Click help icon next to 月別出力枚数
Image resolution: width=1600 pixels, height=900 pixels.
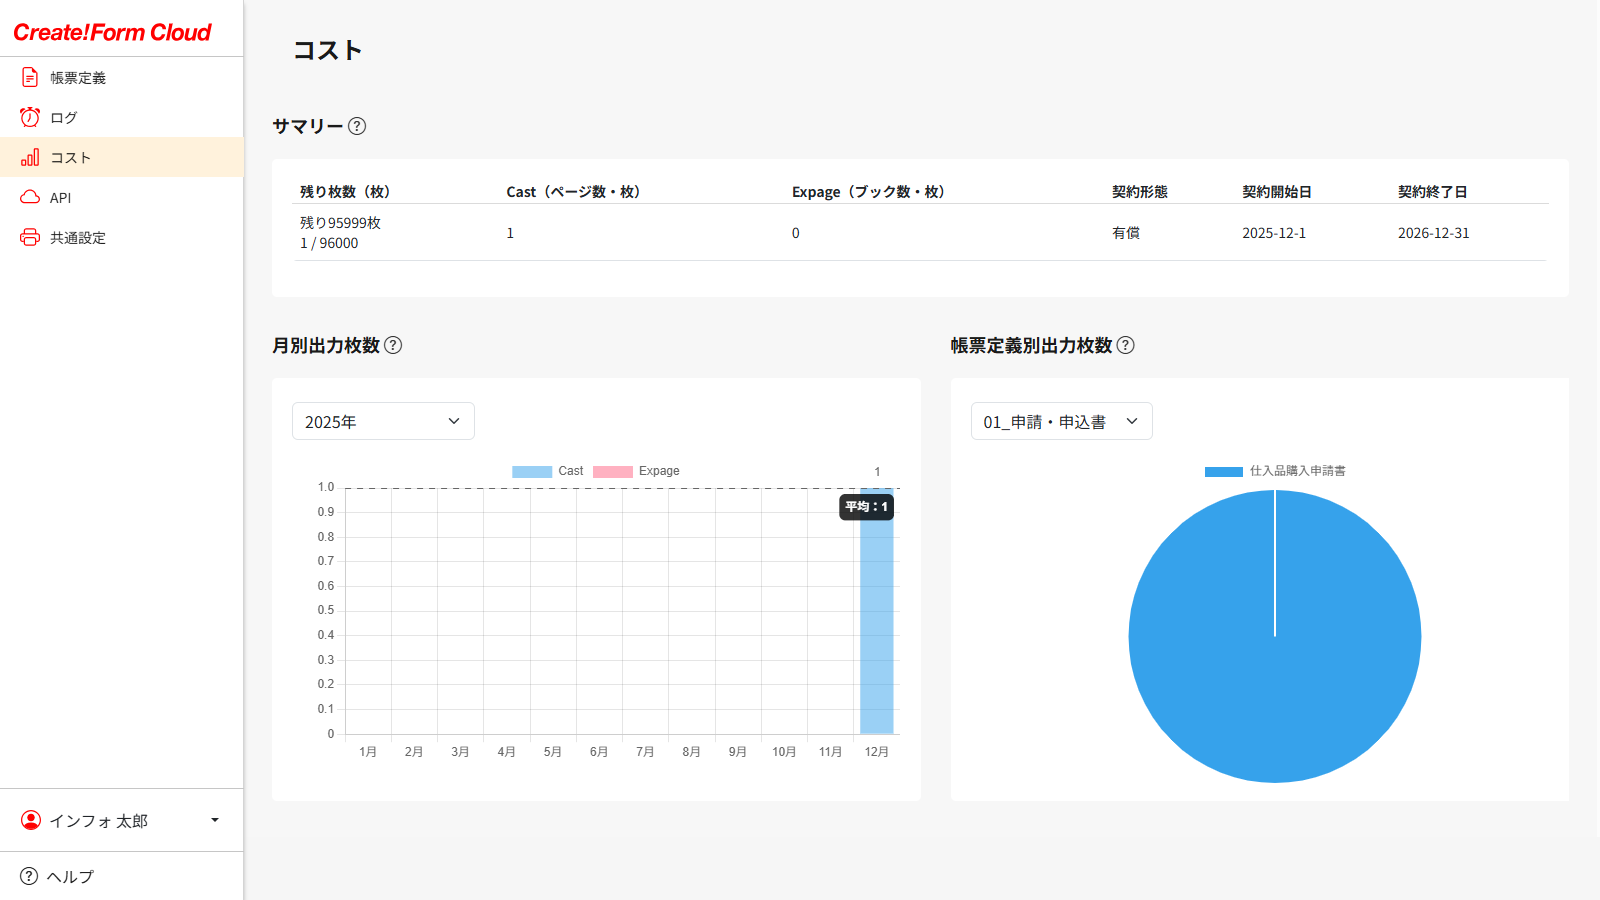click(x=393, y=345)
